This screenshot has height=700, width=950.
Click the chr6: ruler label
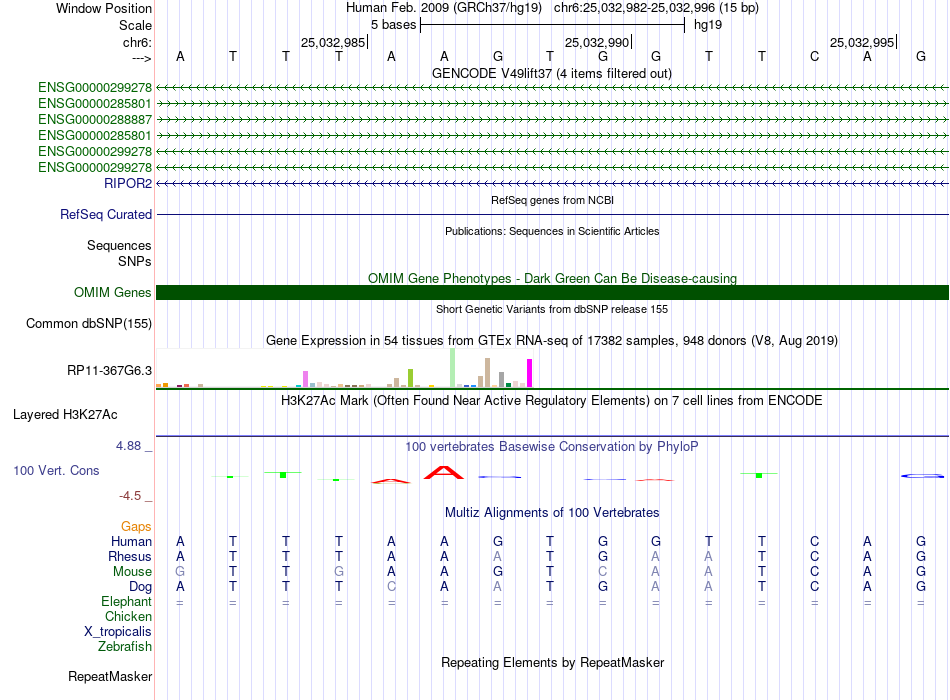[138, 42]
